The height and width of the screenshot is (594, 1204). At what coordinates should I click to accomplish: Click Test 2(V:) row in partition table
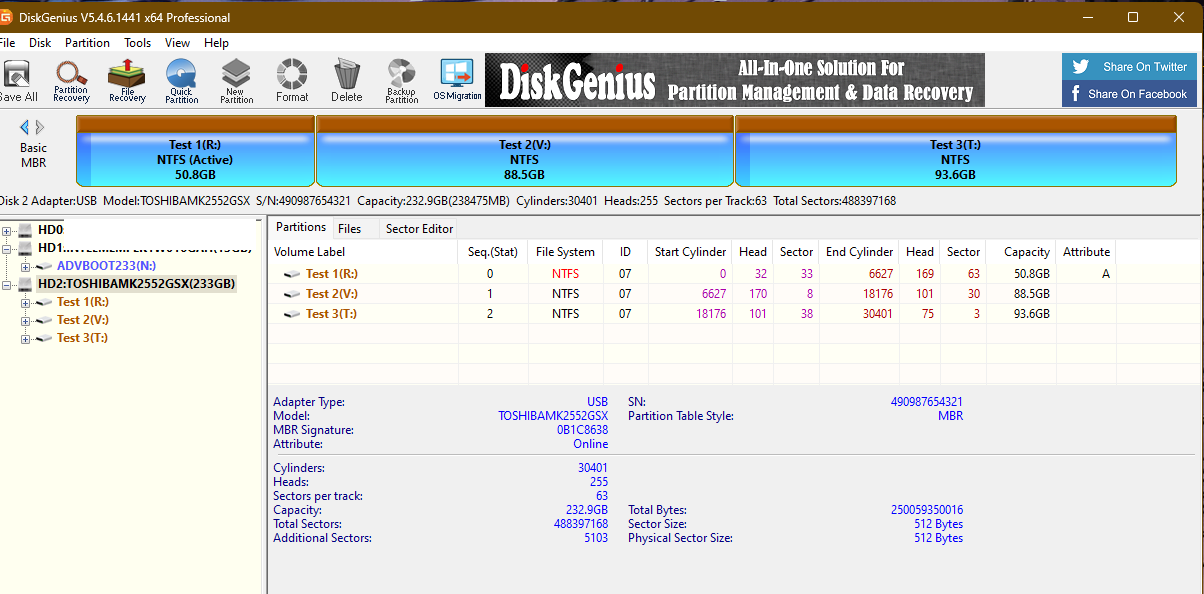click(692, 294)
